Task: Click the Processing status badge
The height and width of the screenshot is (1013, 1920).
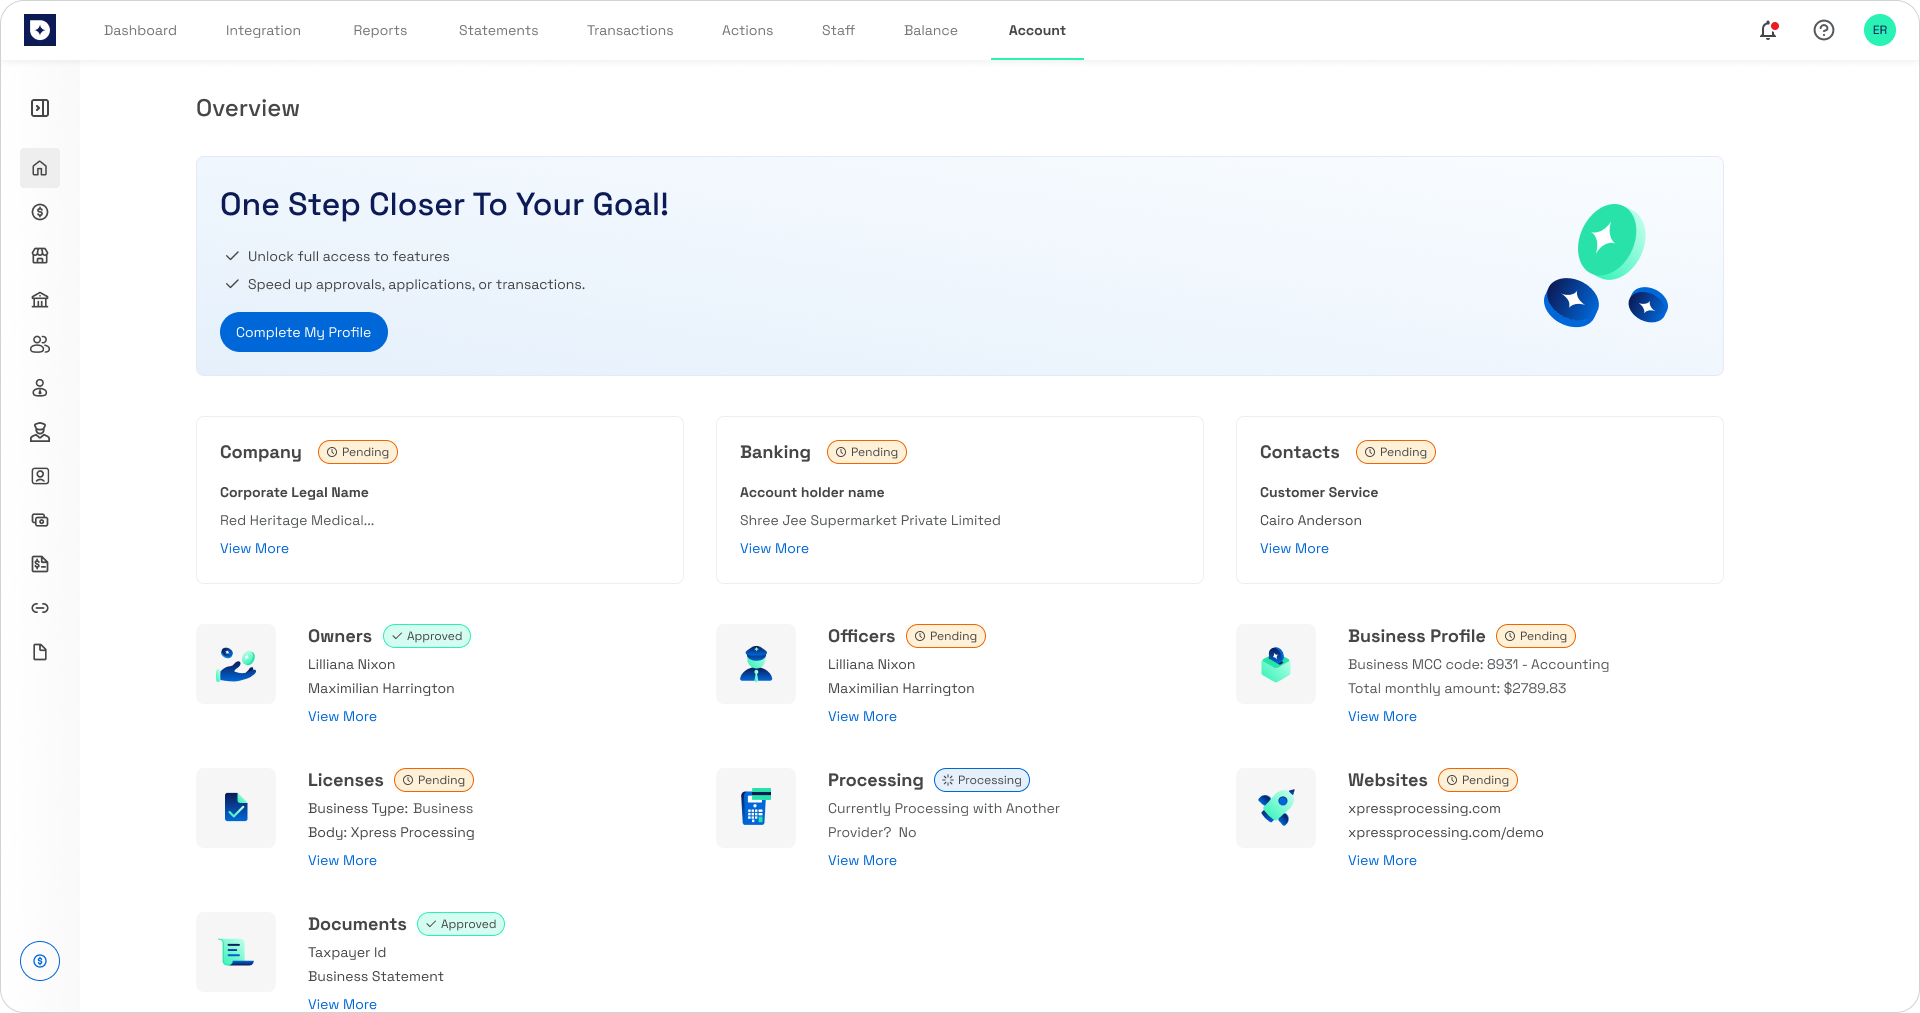Action: click(981, 780)
